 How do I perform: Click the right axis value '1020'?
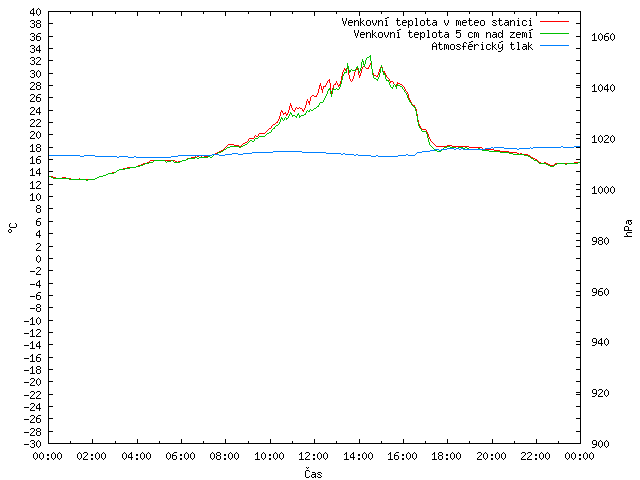point(603,139)
